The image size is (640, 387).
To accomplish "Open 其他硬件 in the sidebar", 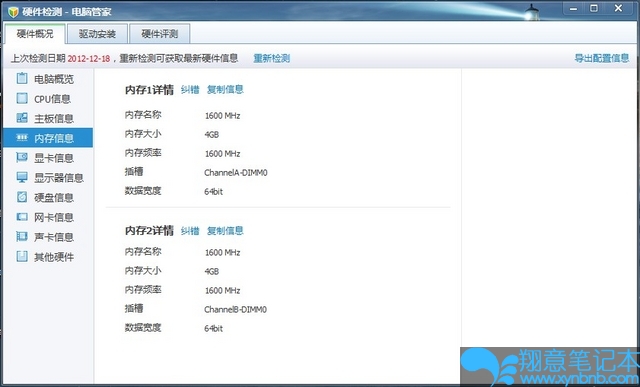I will tap(48, 257).
